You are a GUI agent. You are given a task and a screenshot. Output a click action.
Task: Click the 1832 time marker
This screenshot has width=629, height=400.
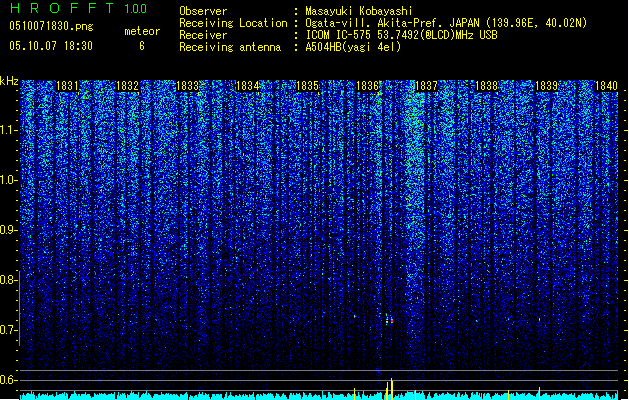[x=127, y=86]
